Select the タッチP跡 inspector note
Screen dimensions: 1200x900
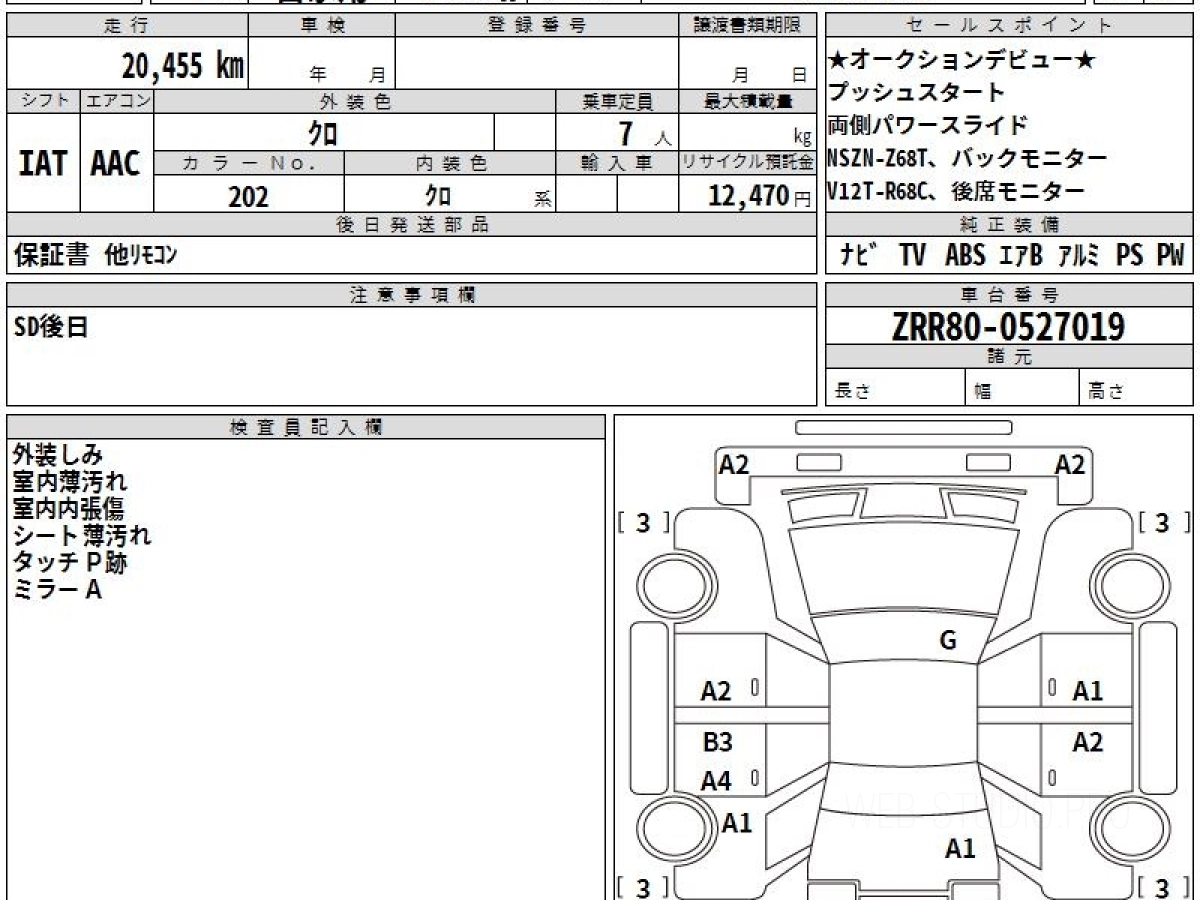[x=70, y=563]
